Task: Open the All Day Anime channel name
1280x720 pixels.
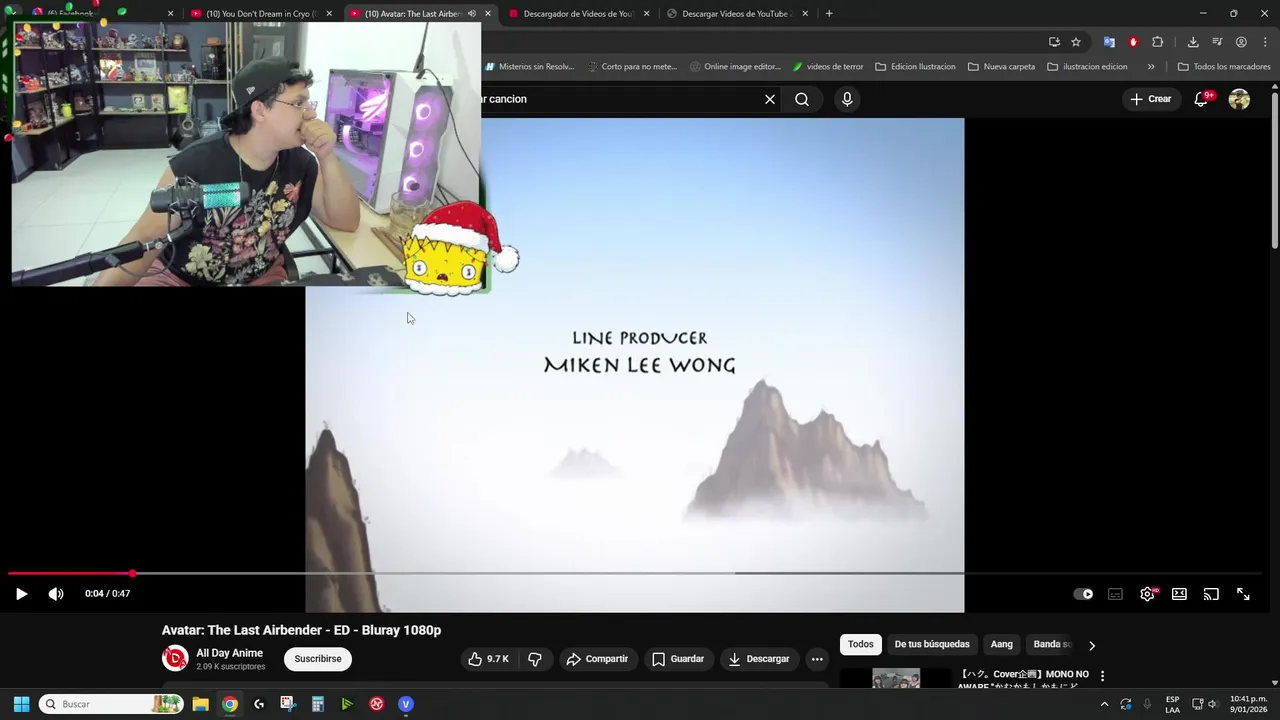Action: coord(230,653)
